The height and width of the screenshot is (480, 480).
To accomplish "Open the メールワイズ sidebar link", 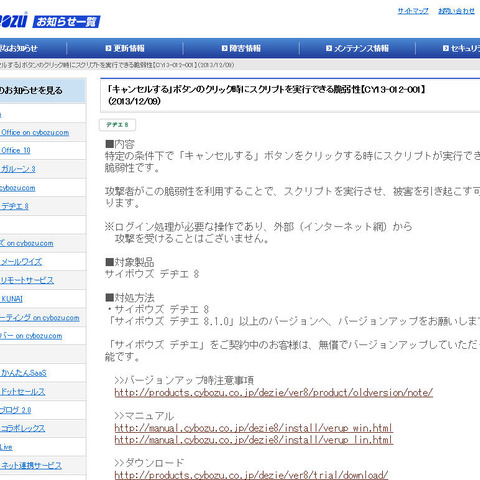I will (x=21, y=262).
